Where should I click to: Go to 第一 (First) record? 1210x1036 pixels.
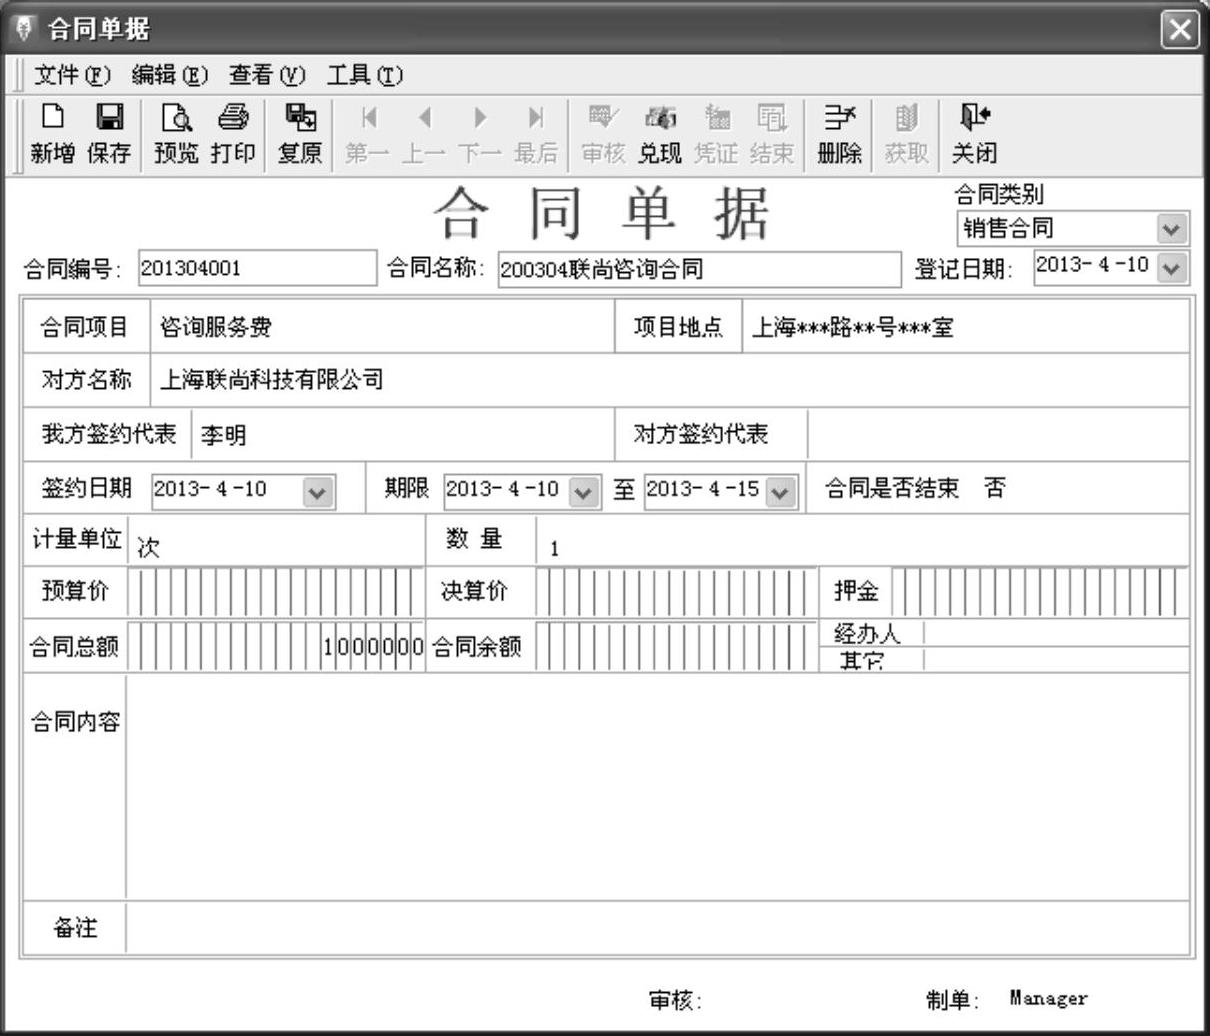click(369, 134)
